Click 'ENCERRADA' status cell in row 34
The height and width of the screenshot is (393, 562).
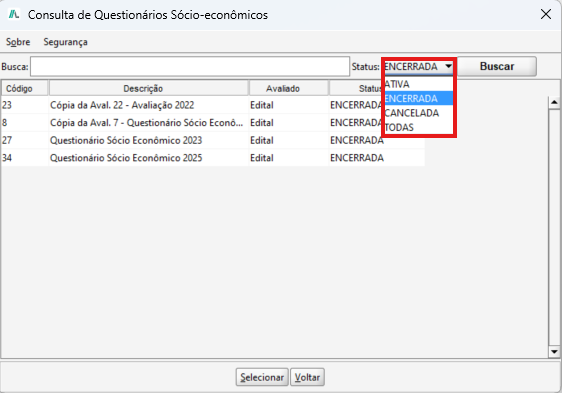[x=377, y=158]
